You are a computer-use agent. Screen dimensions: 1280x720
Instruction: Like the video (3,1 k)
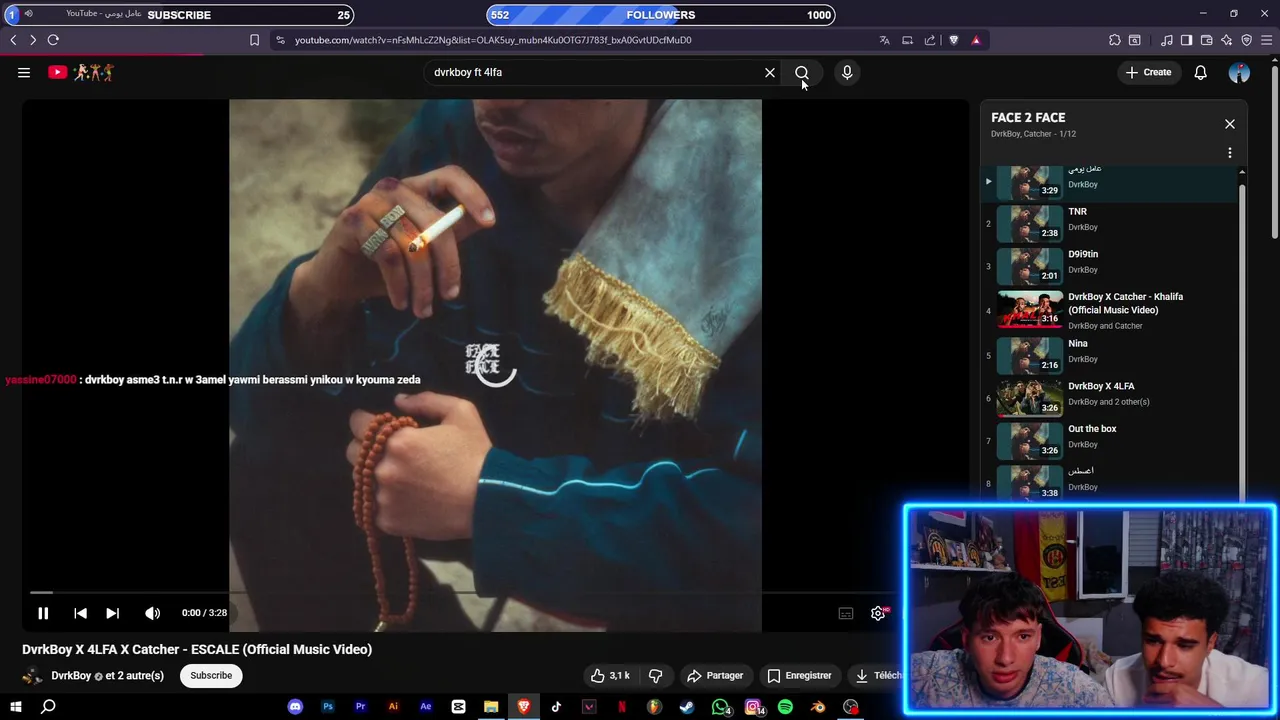point(610,675)
